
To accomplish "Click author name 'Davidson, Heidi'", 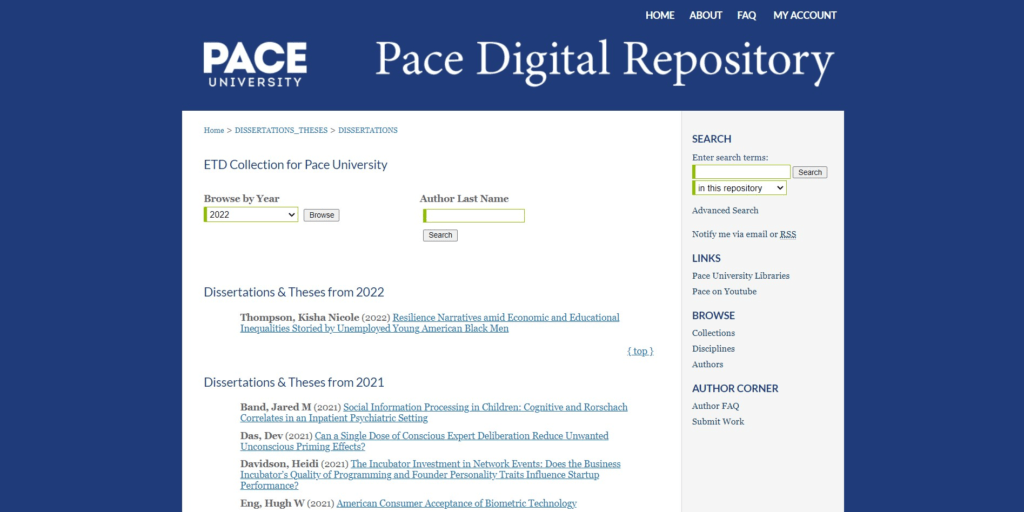I will coord(279,464).
